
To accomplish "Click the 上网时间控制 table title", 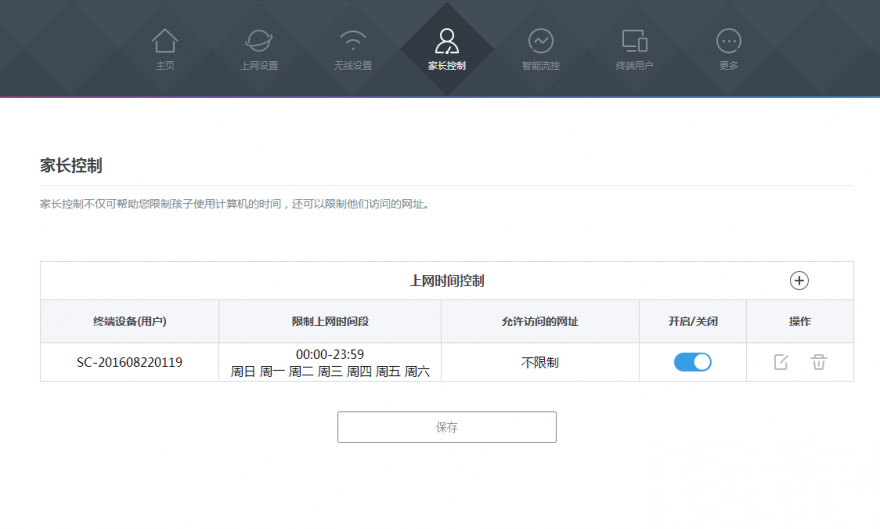I will pos(447,281).
